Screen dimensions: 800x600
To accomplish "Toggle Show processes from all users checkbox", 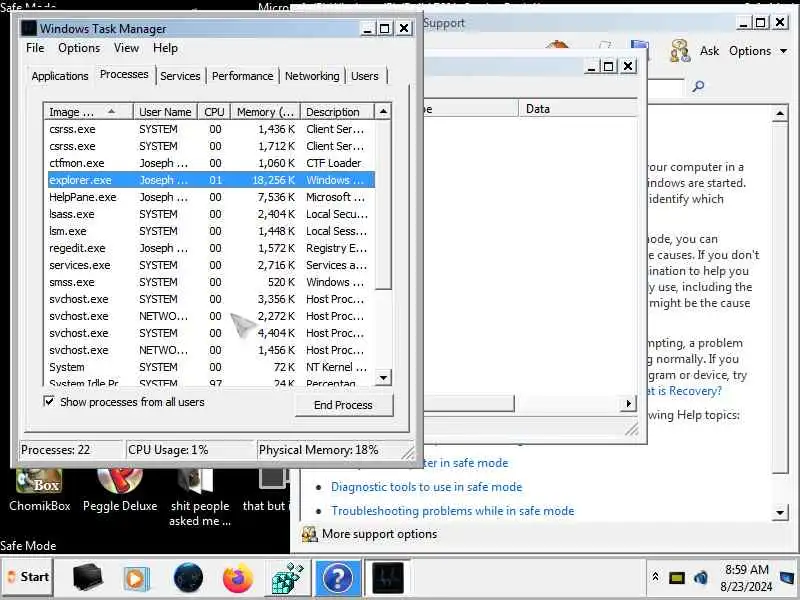I will [x=49, y=402].
